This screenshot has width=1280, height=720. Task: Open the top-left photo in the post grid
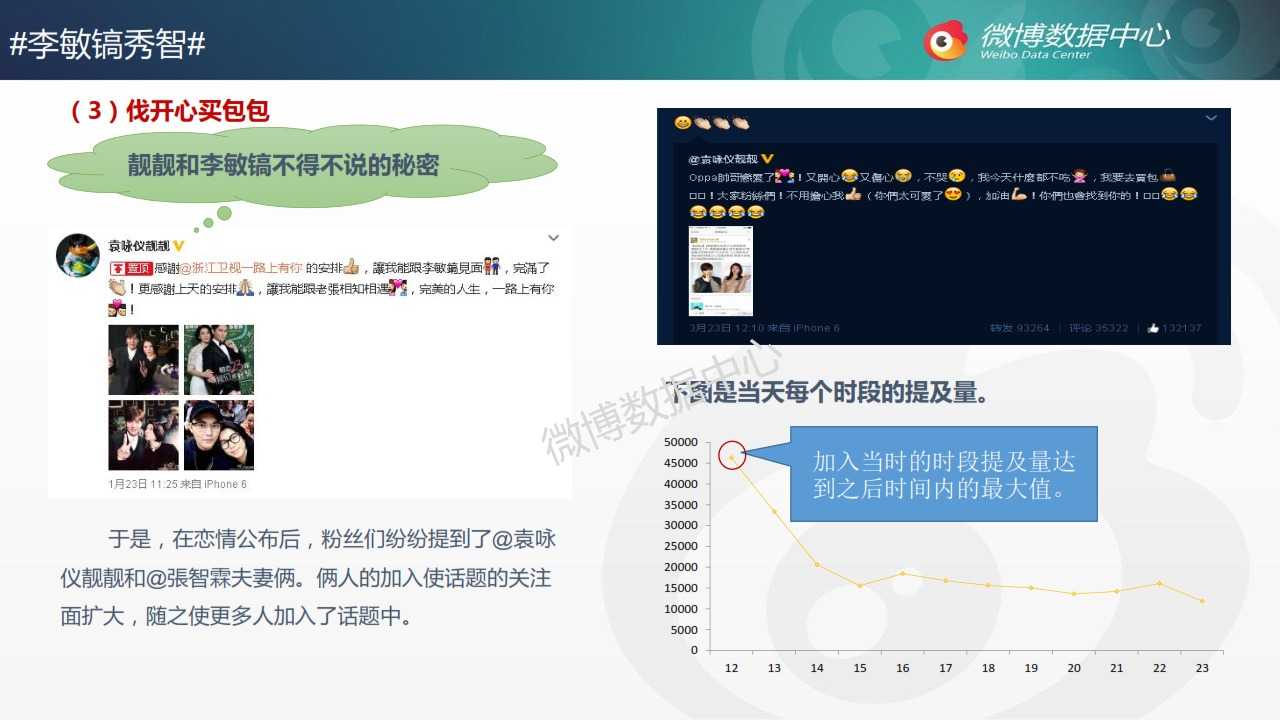143,359
